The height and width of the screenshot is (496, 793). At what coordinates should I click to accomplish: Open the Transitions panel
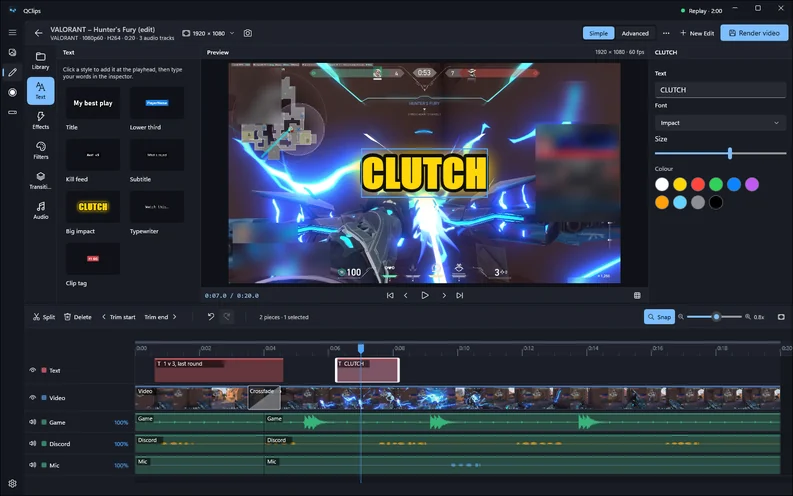pos(40,181)
